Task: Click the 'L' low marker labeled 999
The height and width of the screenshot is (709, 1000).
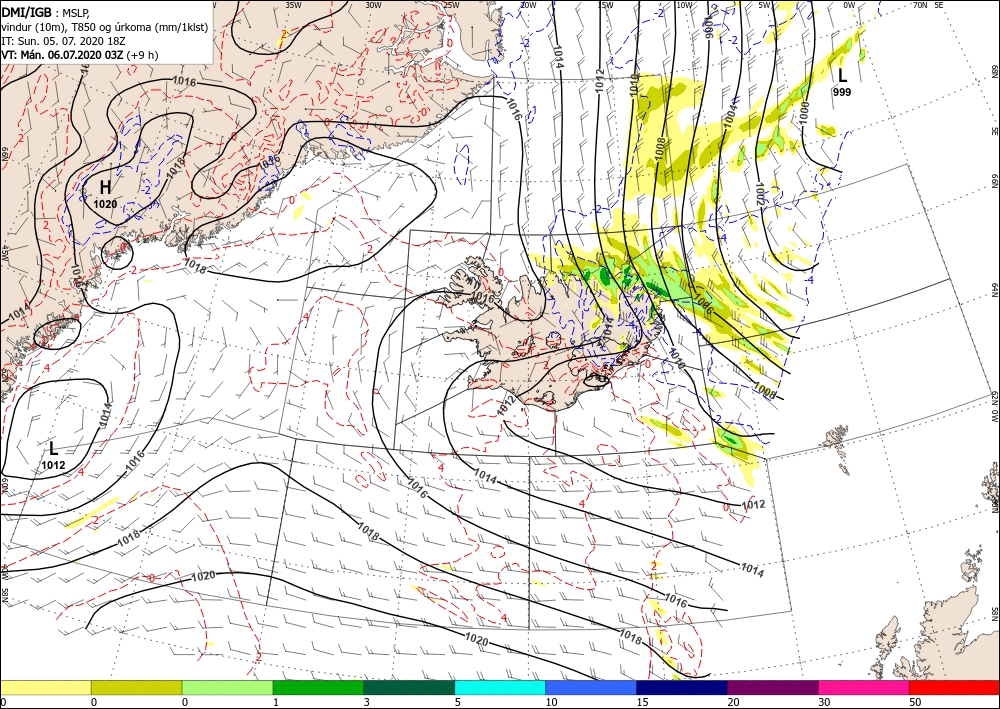Action: pyautogui.click(x=842, y=76)
